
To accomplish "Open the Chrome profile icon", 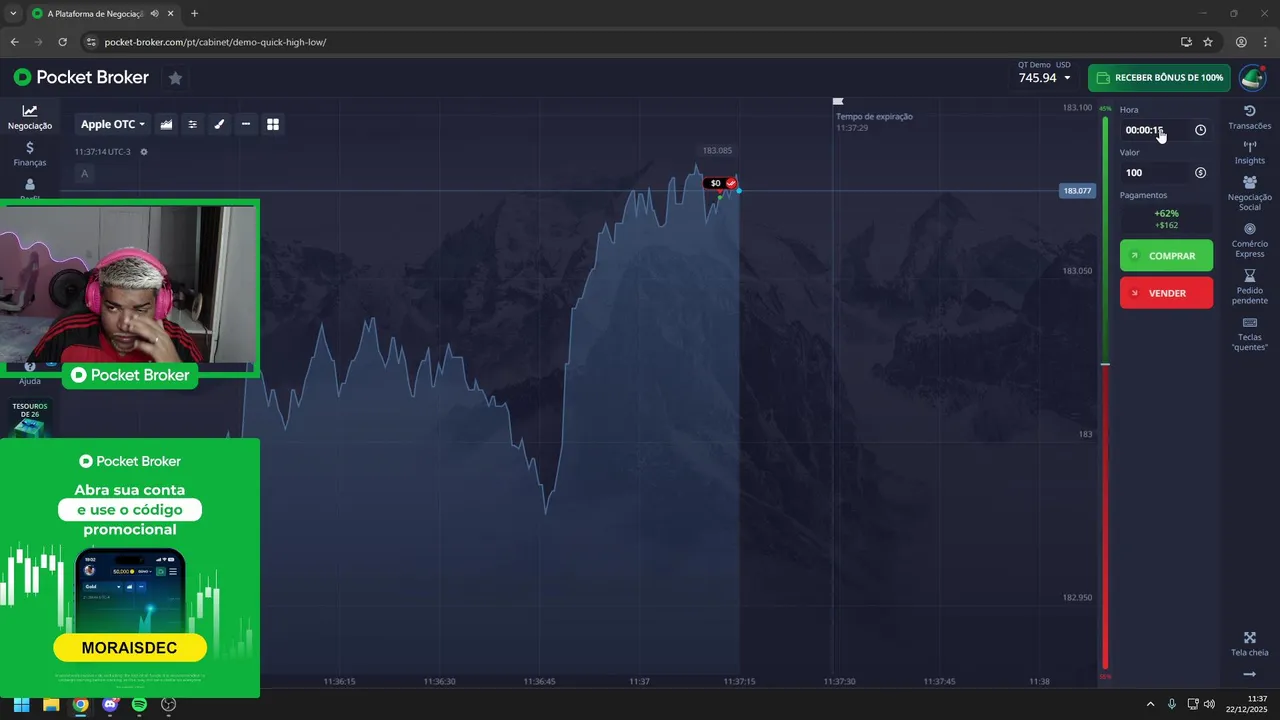I will (1241, 42).
